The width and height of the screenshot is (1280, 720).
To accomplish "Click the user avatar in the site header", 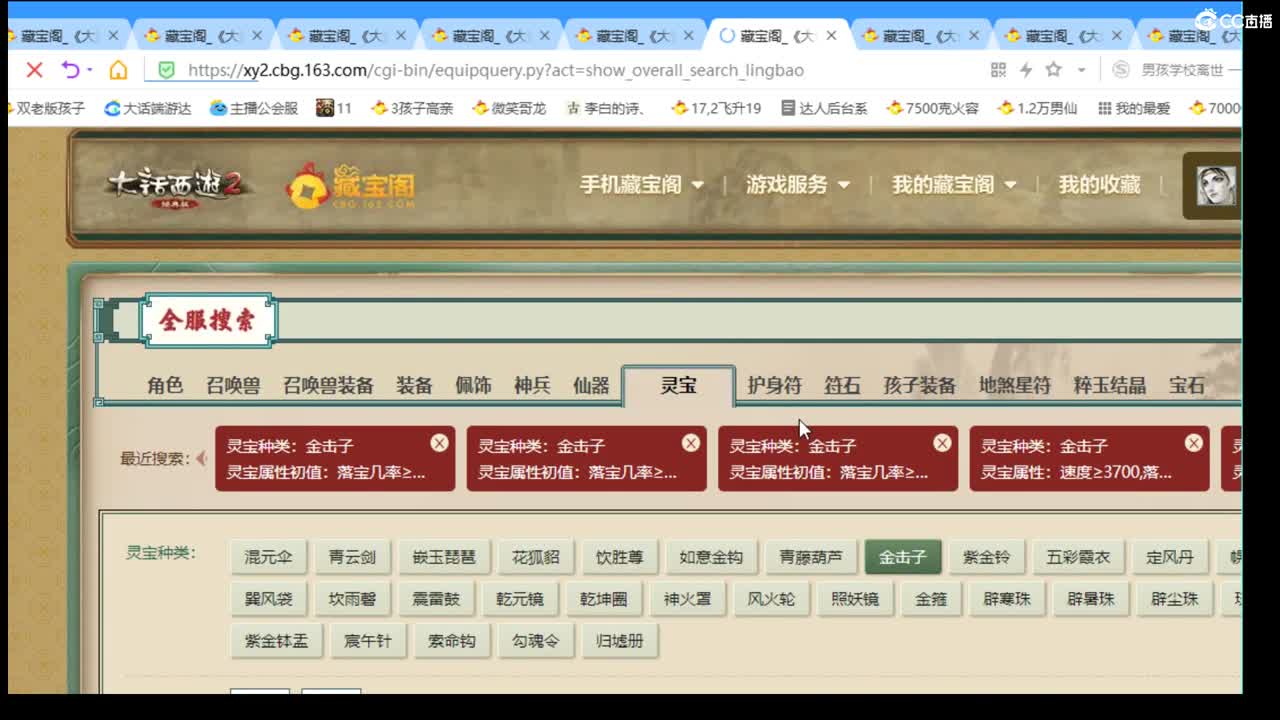I will [x=1215, y=186].
